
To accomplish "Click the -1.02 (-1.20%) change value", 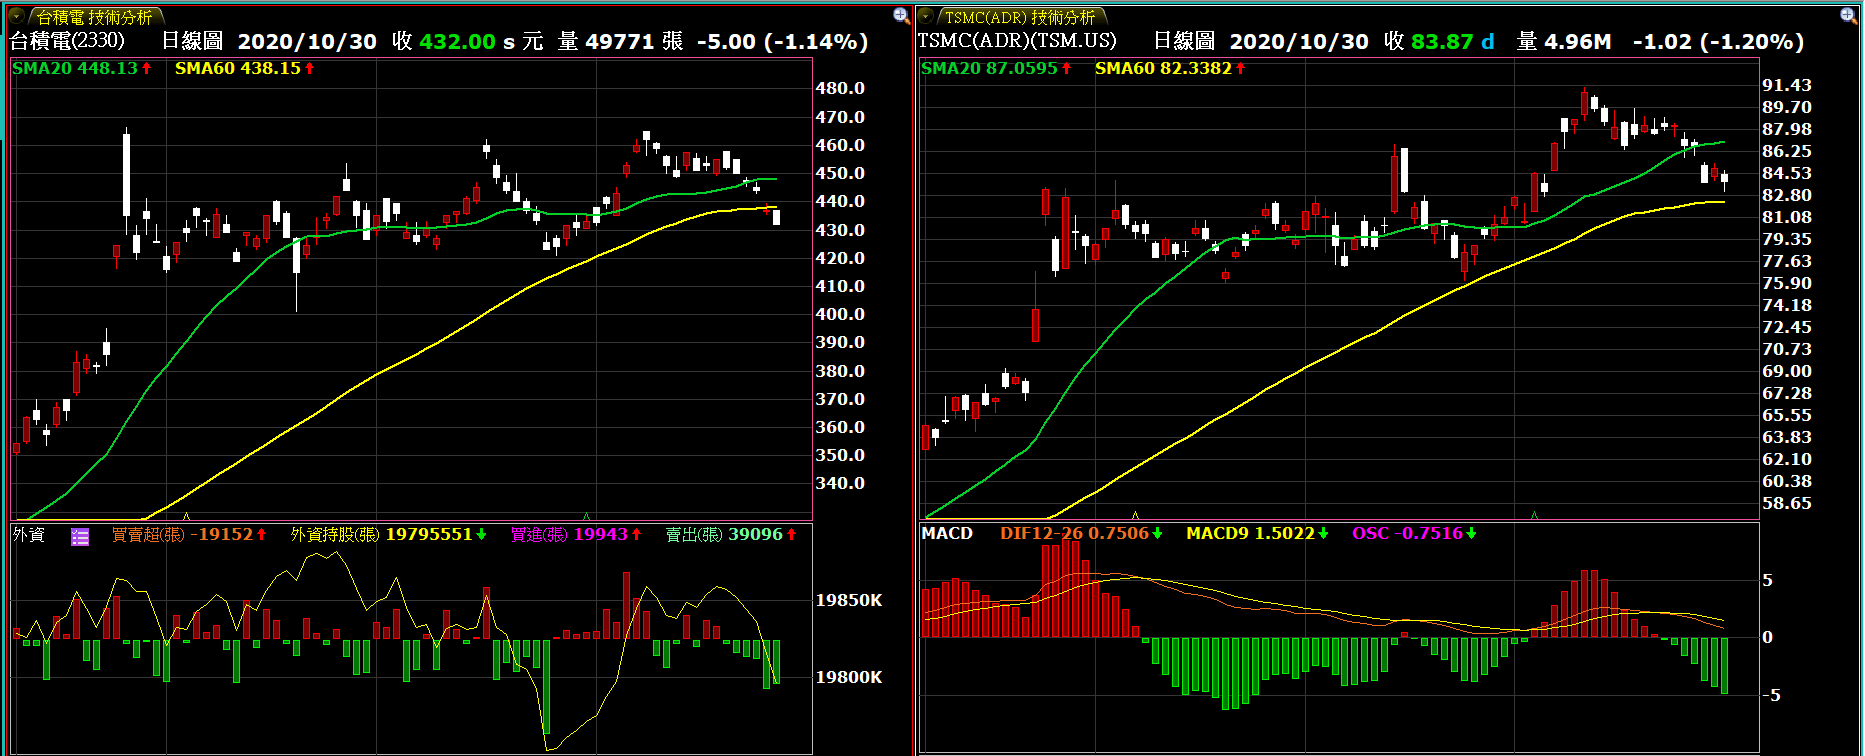I will (1718, 42).
